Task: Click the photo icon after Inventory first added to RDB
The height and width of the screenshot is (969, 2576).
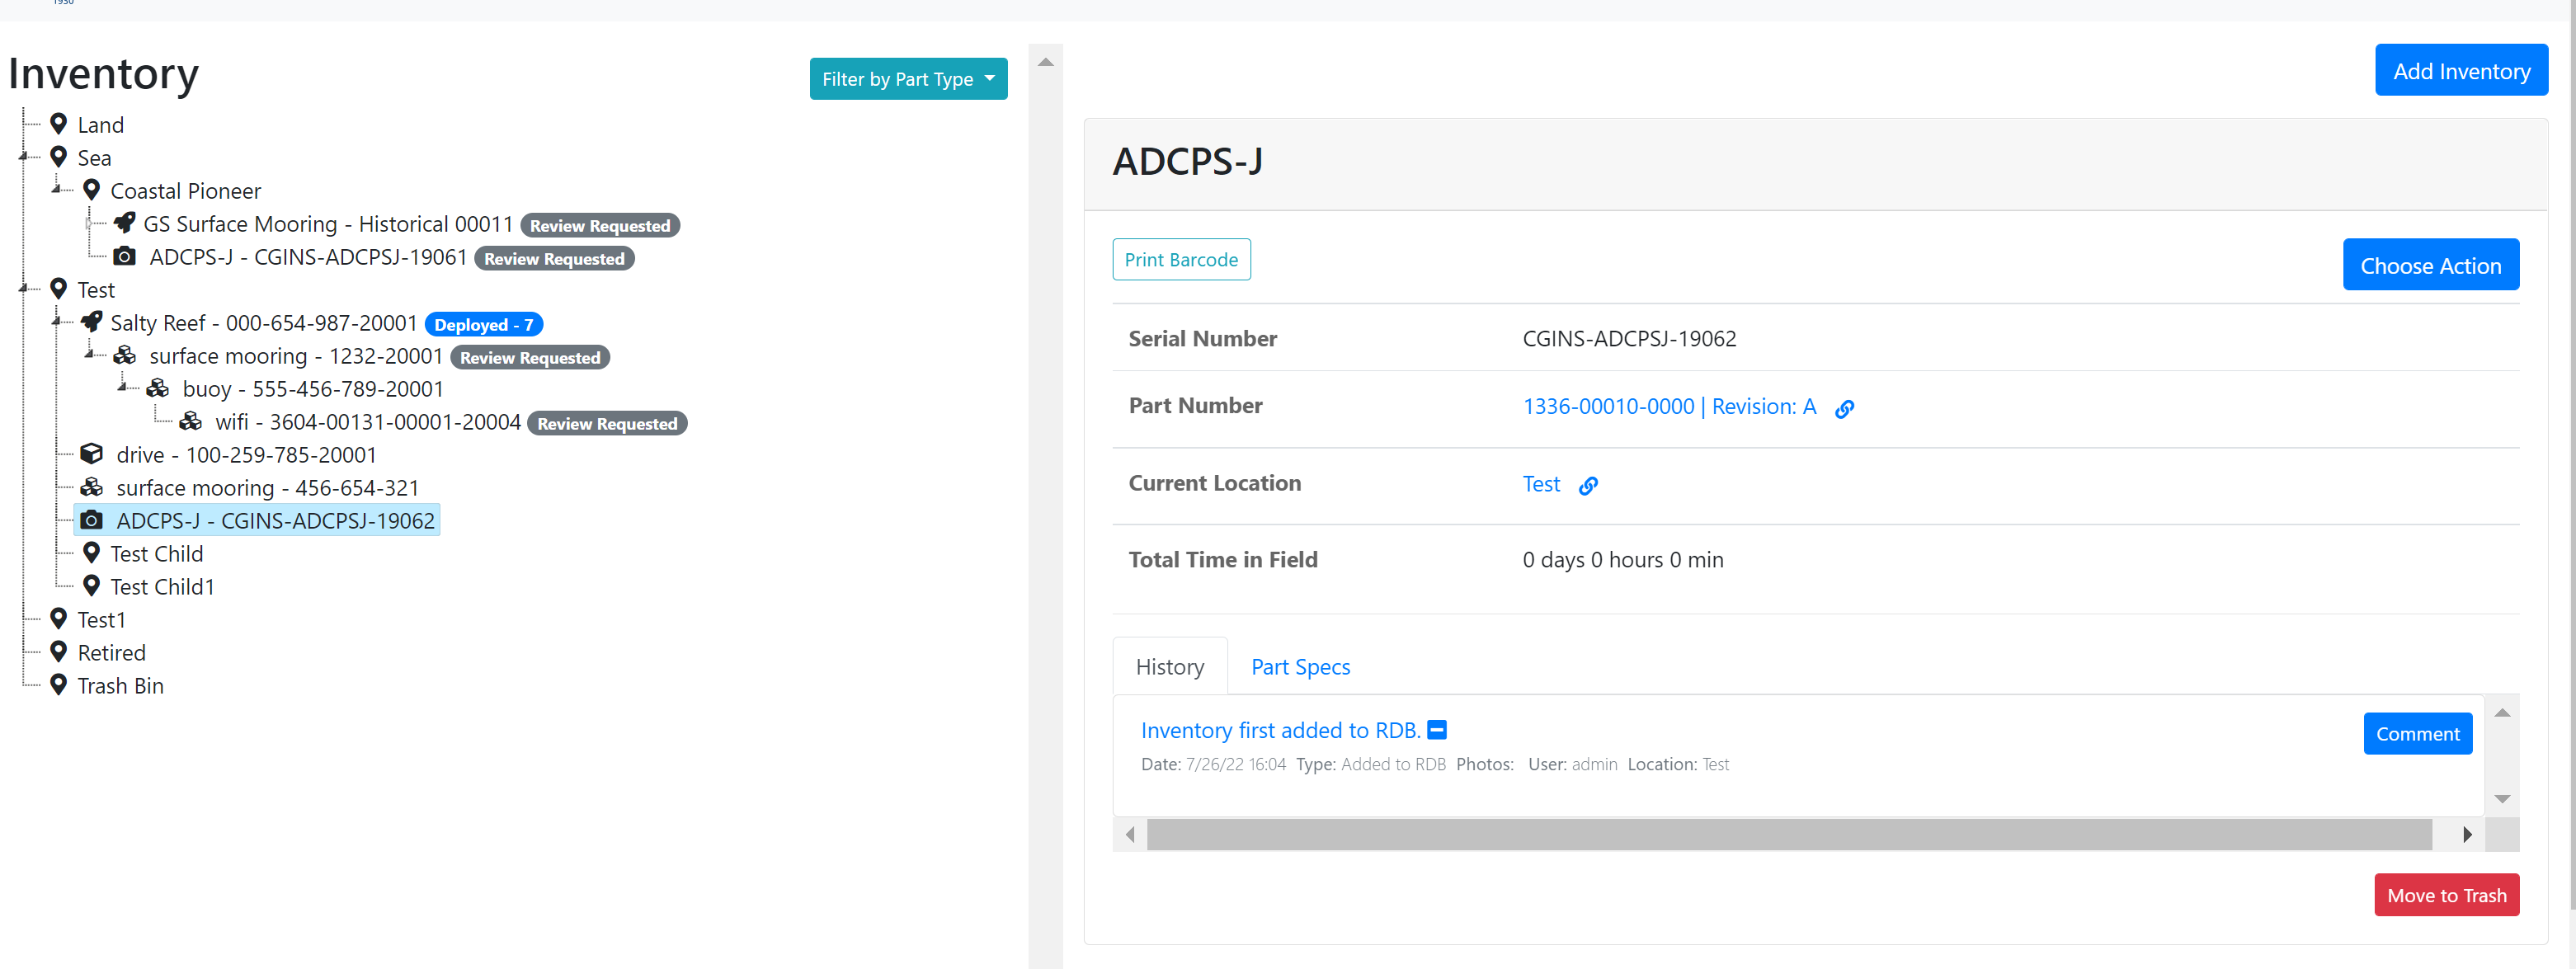Action: 1436,730
